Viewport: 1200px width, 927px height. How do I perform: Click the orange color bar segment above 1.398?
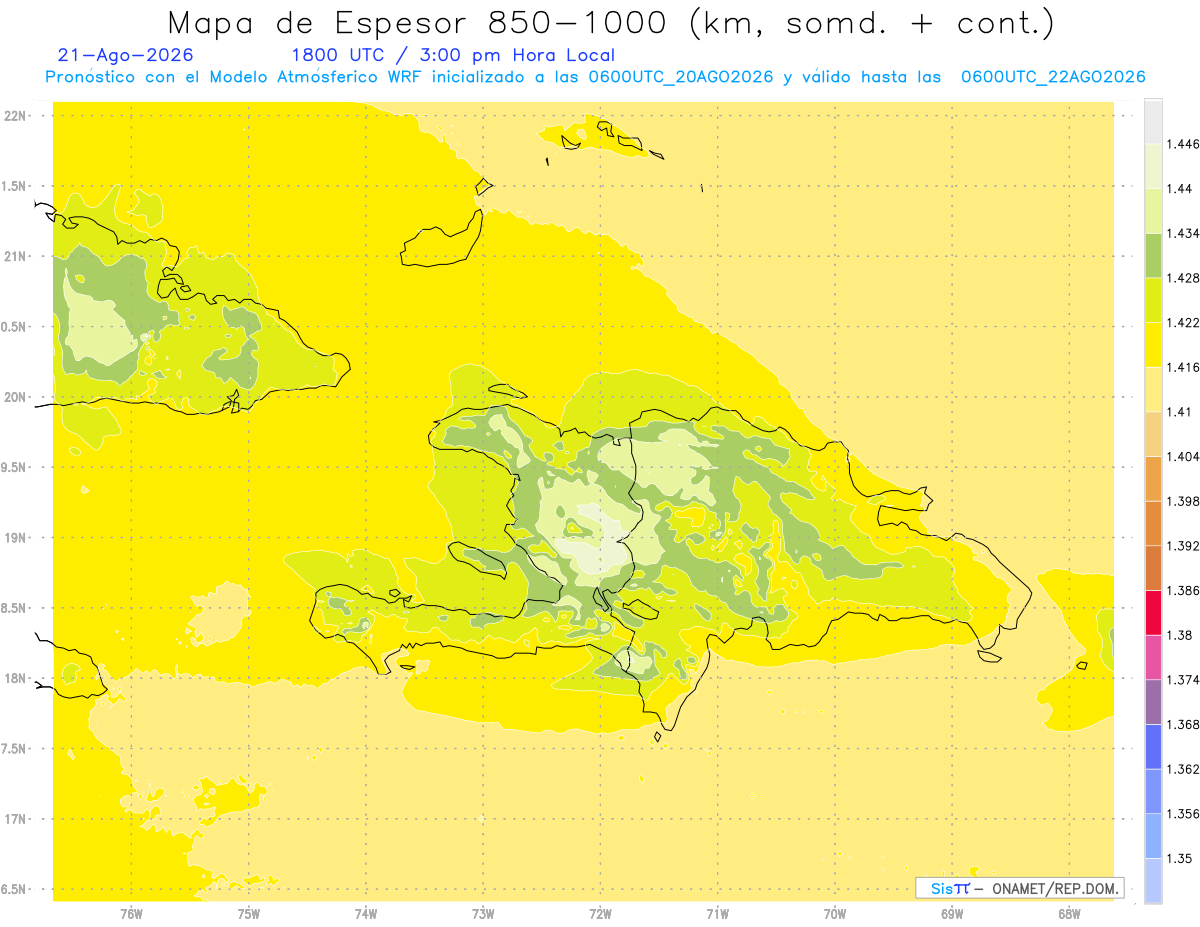(x=1153, y=478)
